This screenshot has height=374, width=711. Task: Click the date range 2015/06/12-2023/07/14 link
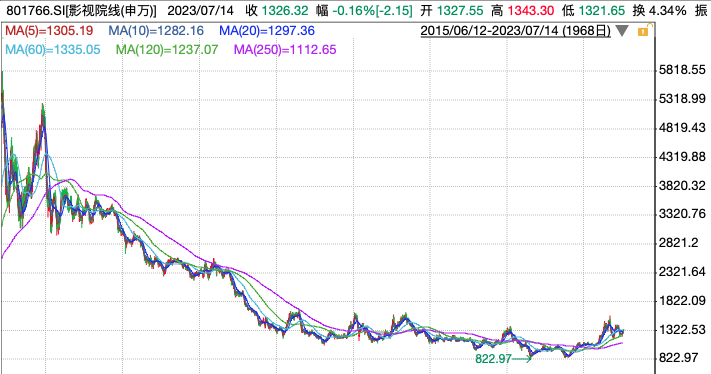click(x=516, y=31)
